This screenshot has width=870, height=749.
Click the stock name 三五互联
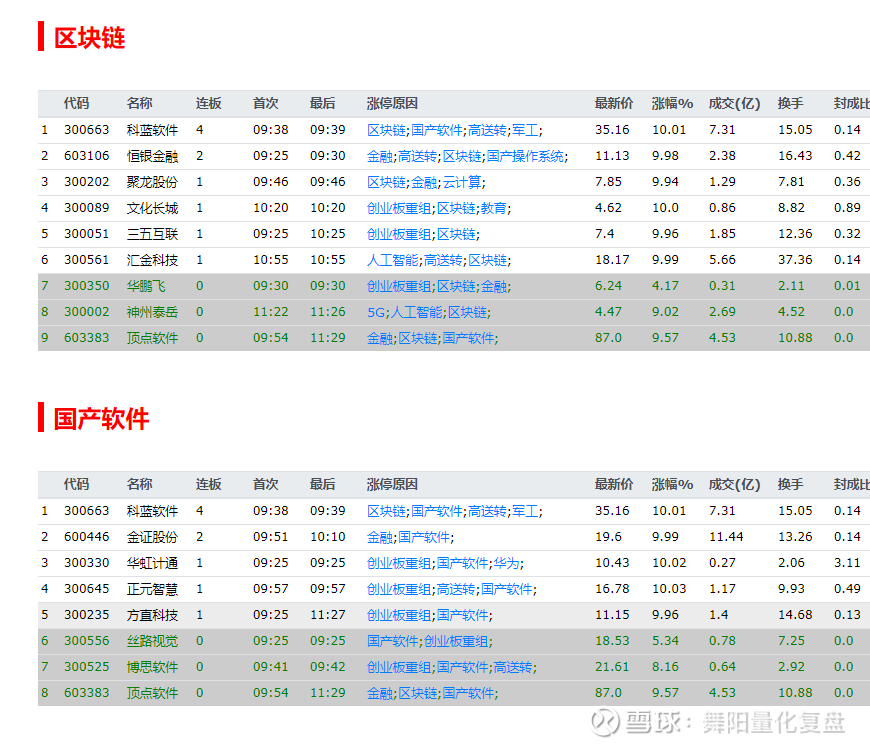152,235
